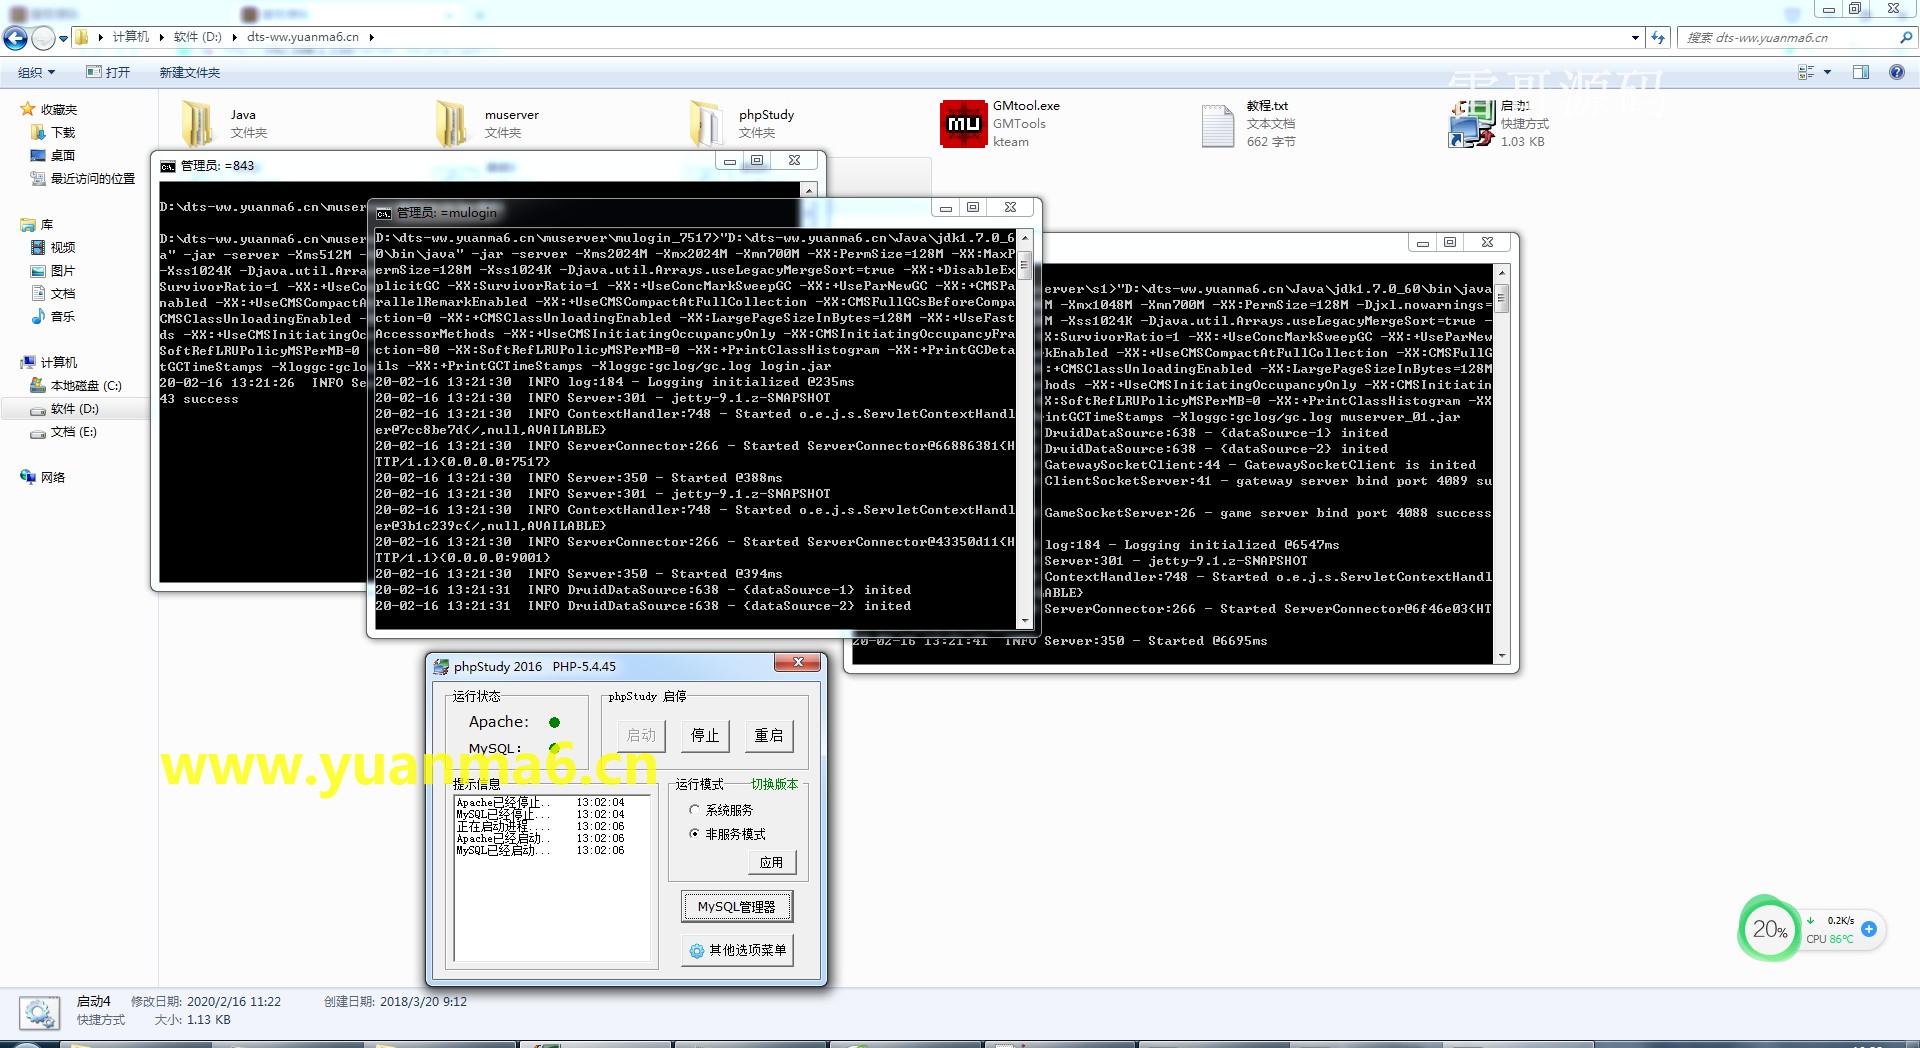
Task: Select 非服务模式 run mode
Action: pos(727,834)
